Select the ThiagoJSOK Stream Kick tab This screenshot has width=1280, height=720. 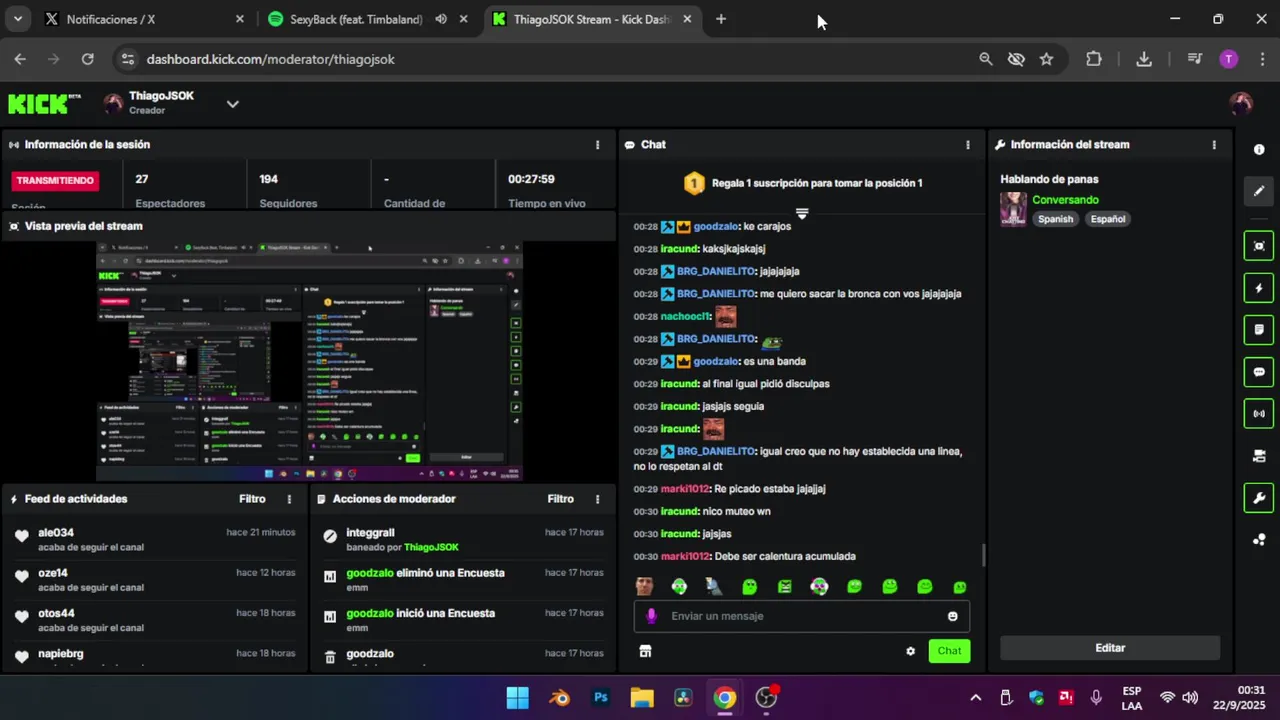[592, 19]
